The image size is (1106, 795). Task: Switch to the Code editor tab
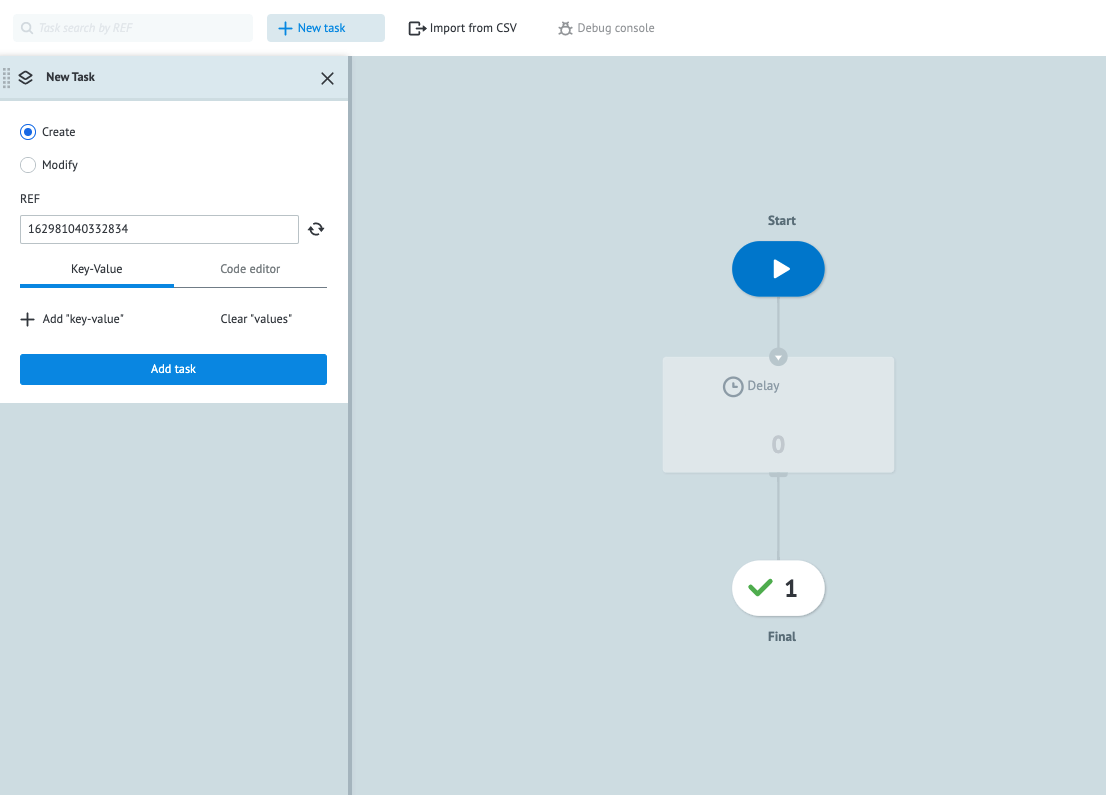coord(250,269)
